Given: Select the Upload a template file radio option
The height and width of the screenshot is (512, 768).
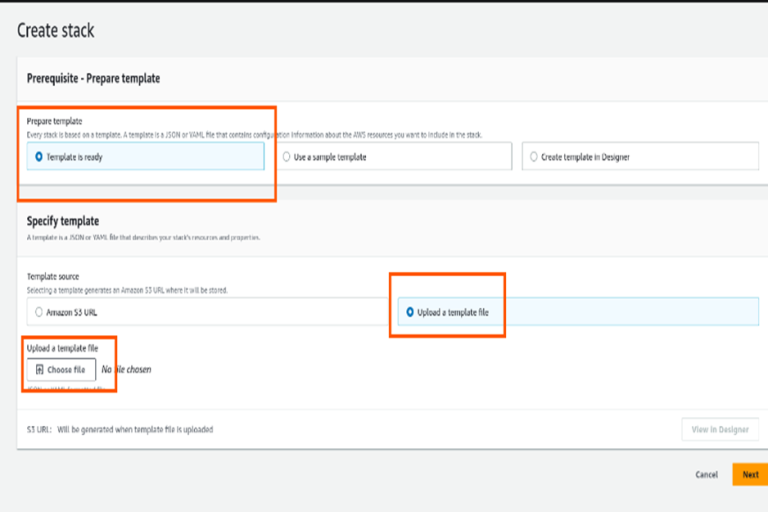Looking at the screenshot, I should click(578, 312).
